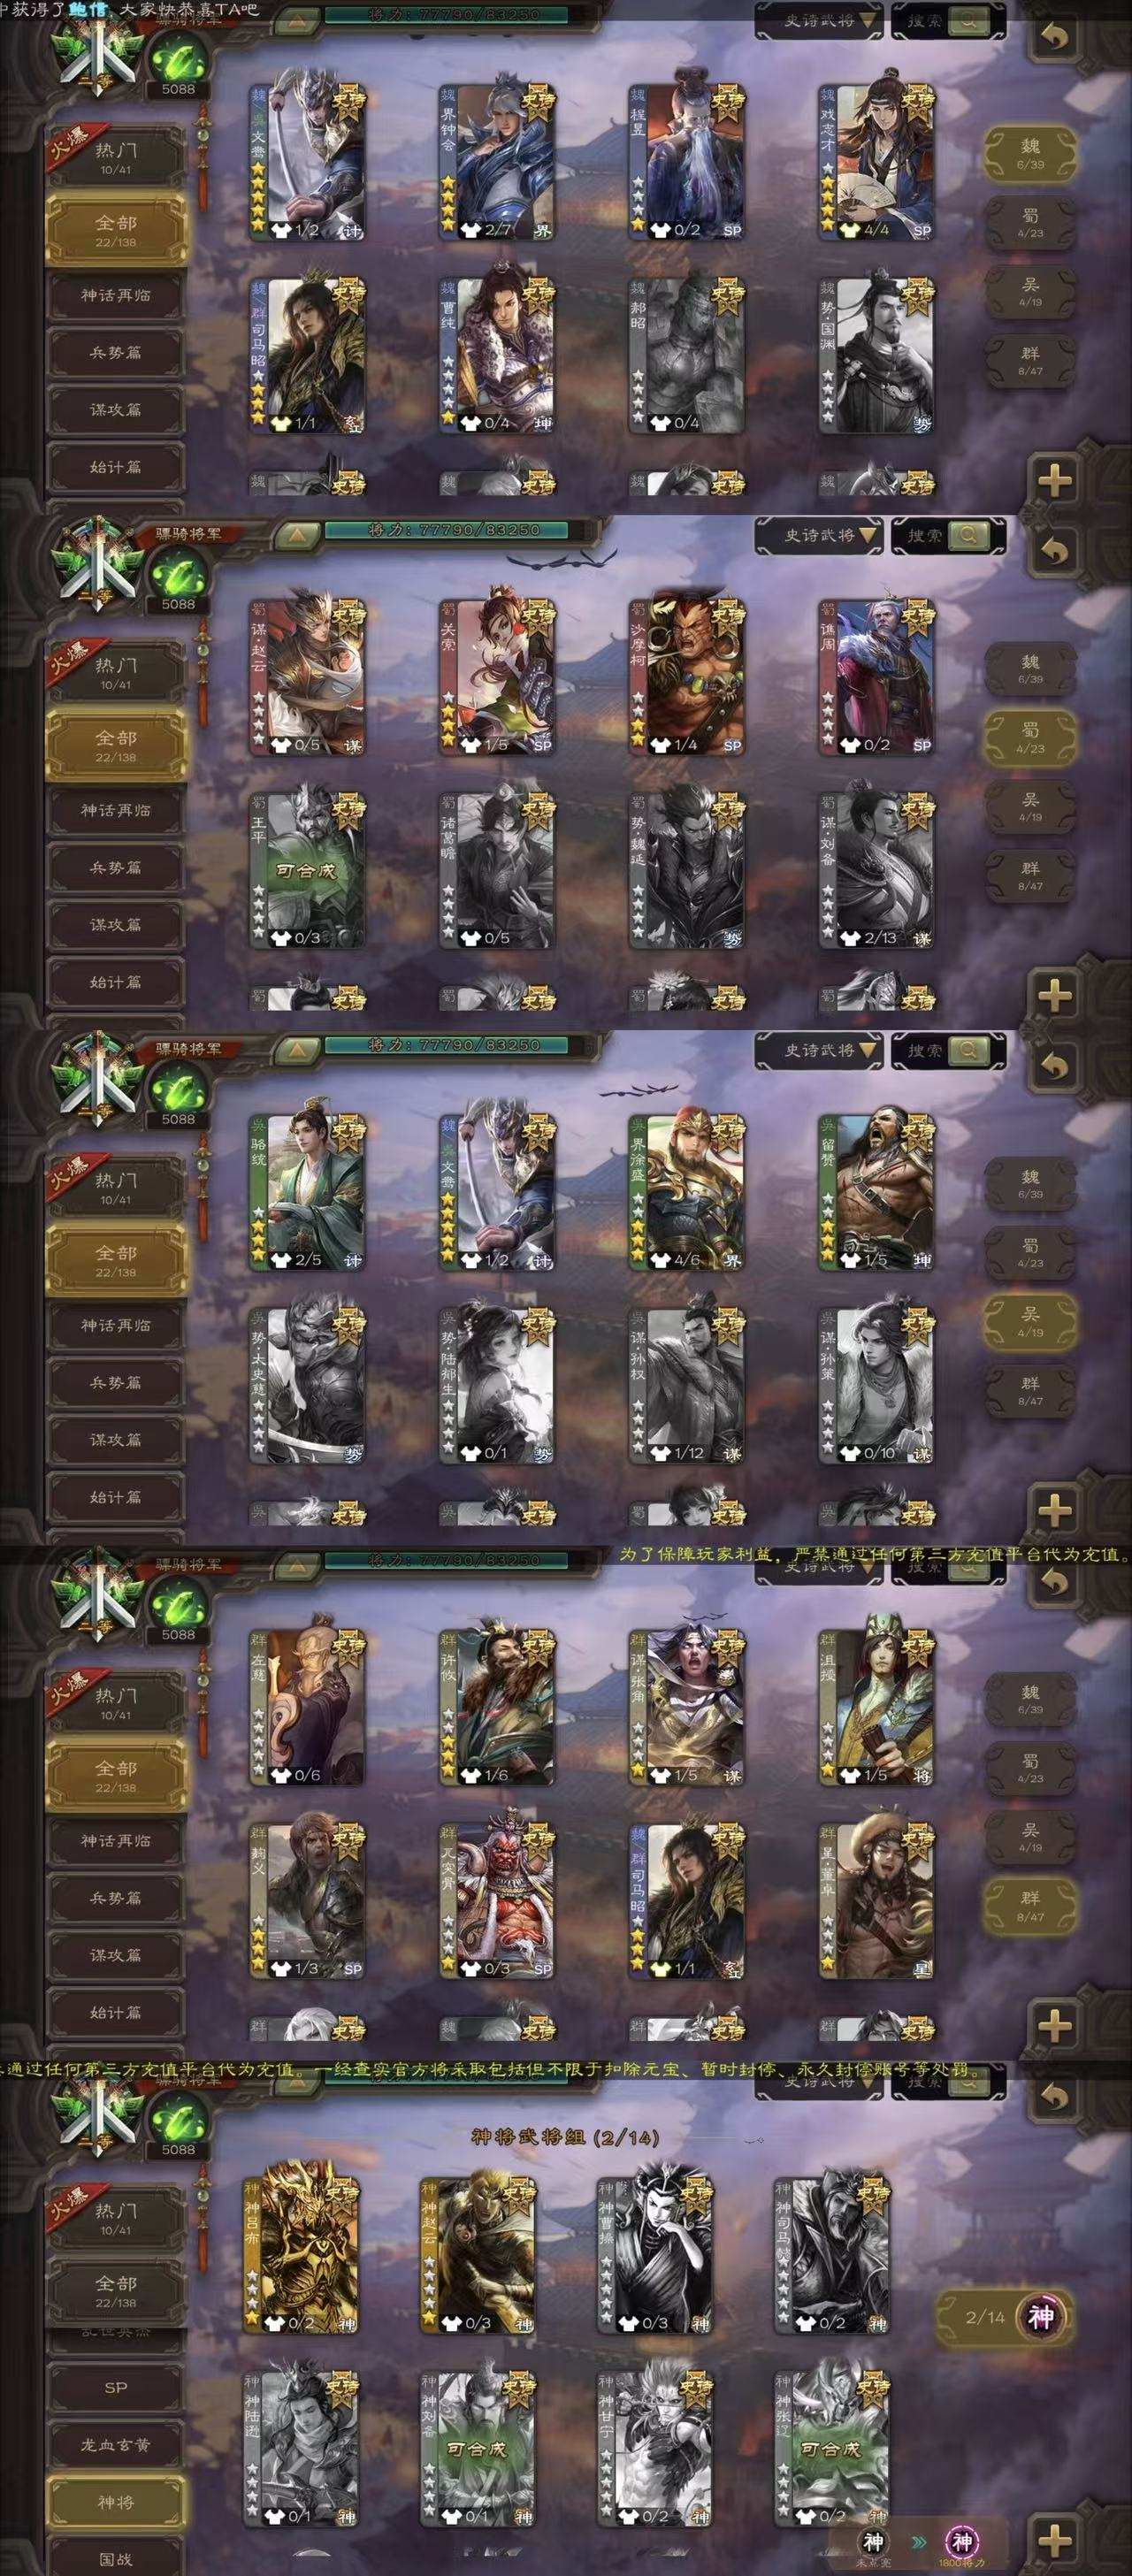This screenshot has width=1132, height=2576.
Task: Click the 将力 progress bar above 骆统 card
Action: (446, 1045)
